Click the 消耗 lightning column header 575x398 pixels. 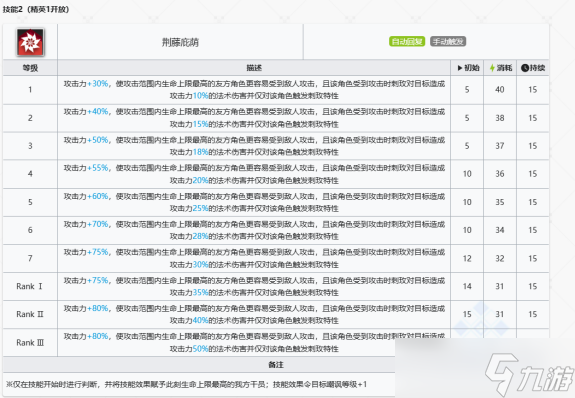pos(501,68)
